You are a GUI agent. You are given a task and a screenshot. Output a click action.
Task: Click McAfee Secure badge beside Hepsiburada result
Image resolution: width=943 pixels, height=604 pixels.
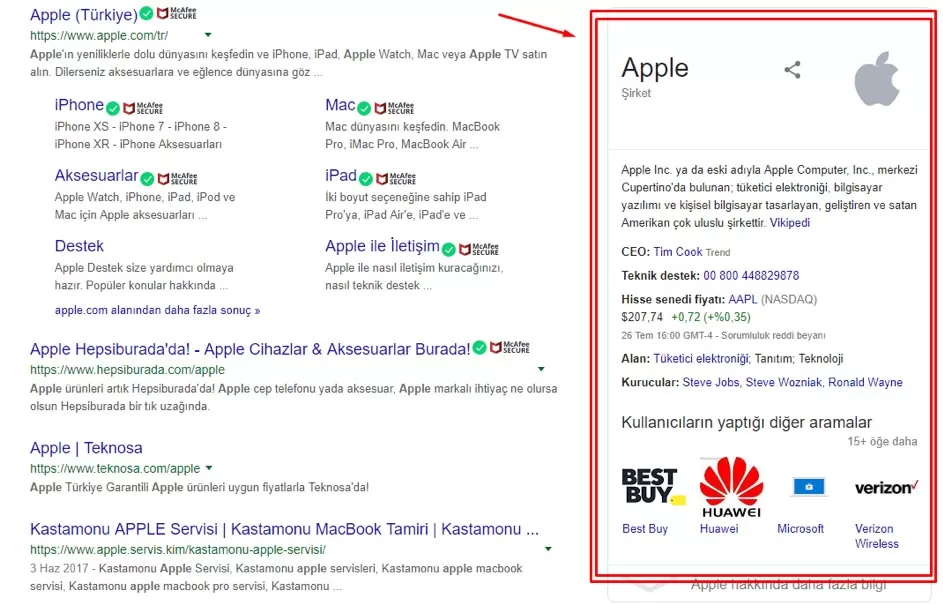[x=510, y=348]
